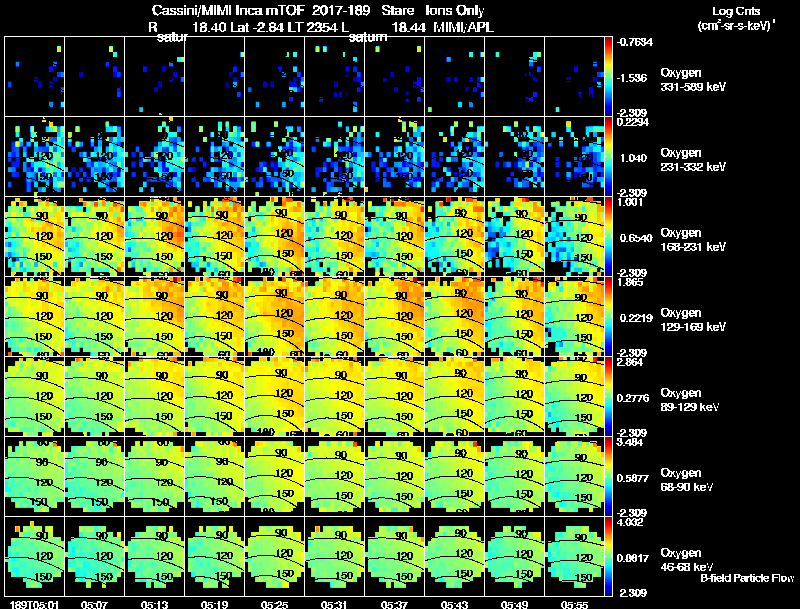Select the Oxygen 46-68 keV panel at 05:55

(x=574, y=556)
